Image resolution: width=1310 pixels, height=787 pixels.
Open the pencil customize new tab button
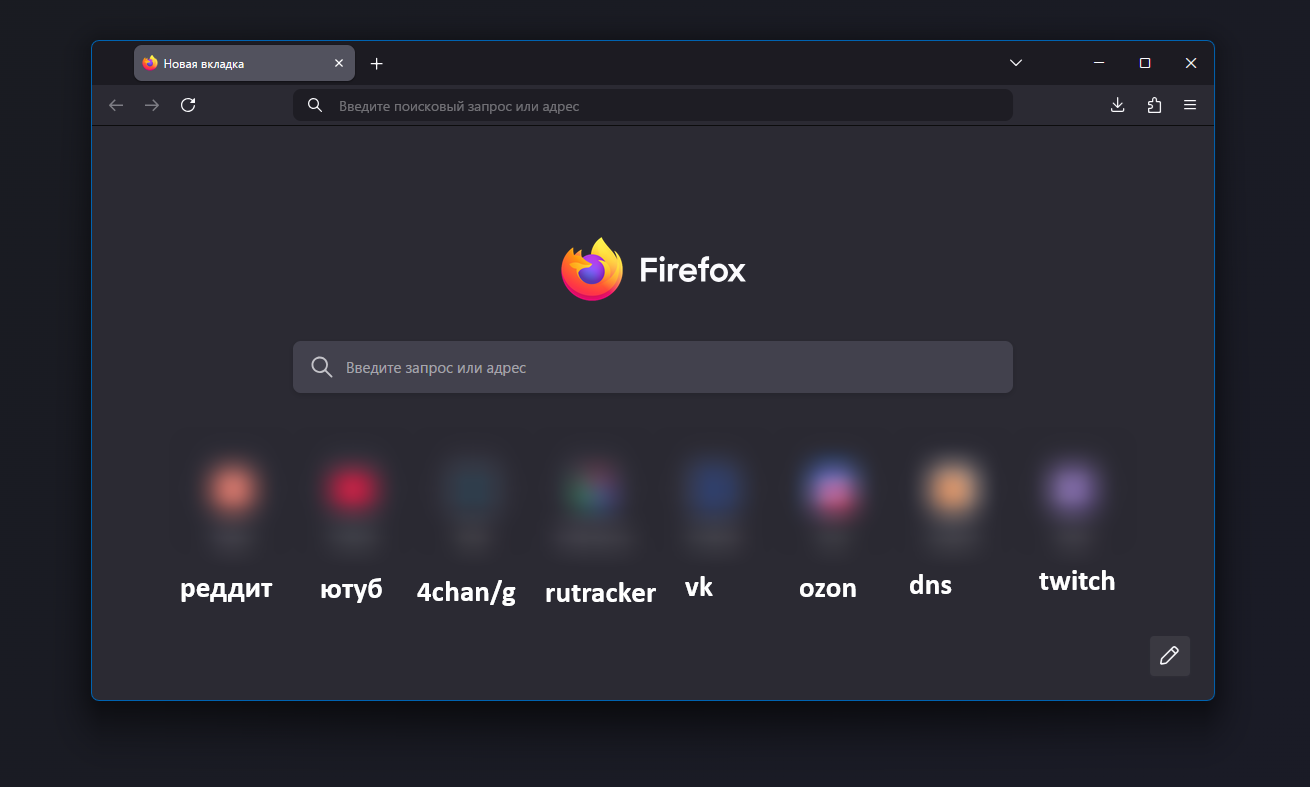[1170, 656]
